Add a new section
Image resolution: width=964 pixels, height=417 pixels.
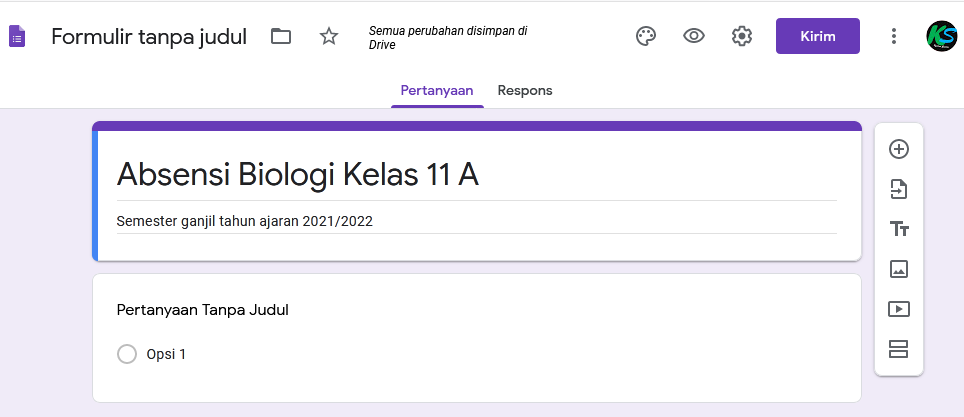tap(899, 349)
